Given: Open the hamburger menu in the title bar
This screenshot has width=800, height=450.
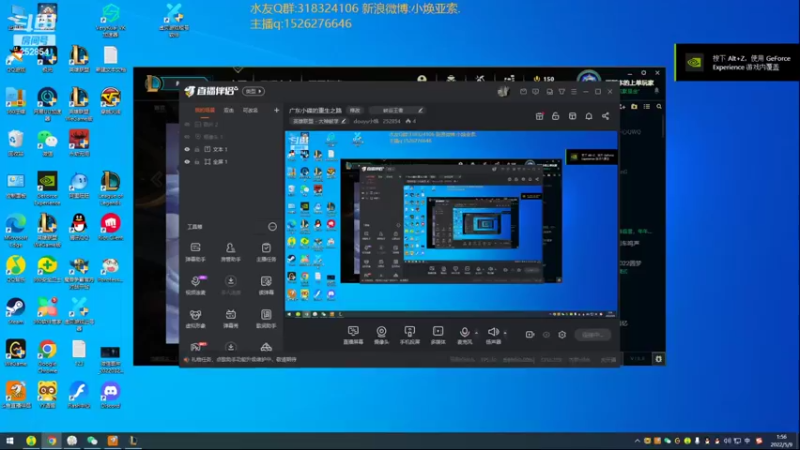Looking at the screenshot, I should coord(574,92).
